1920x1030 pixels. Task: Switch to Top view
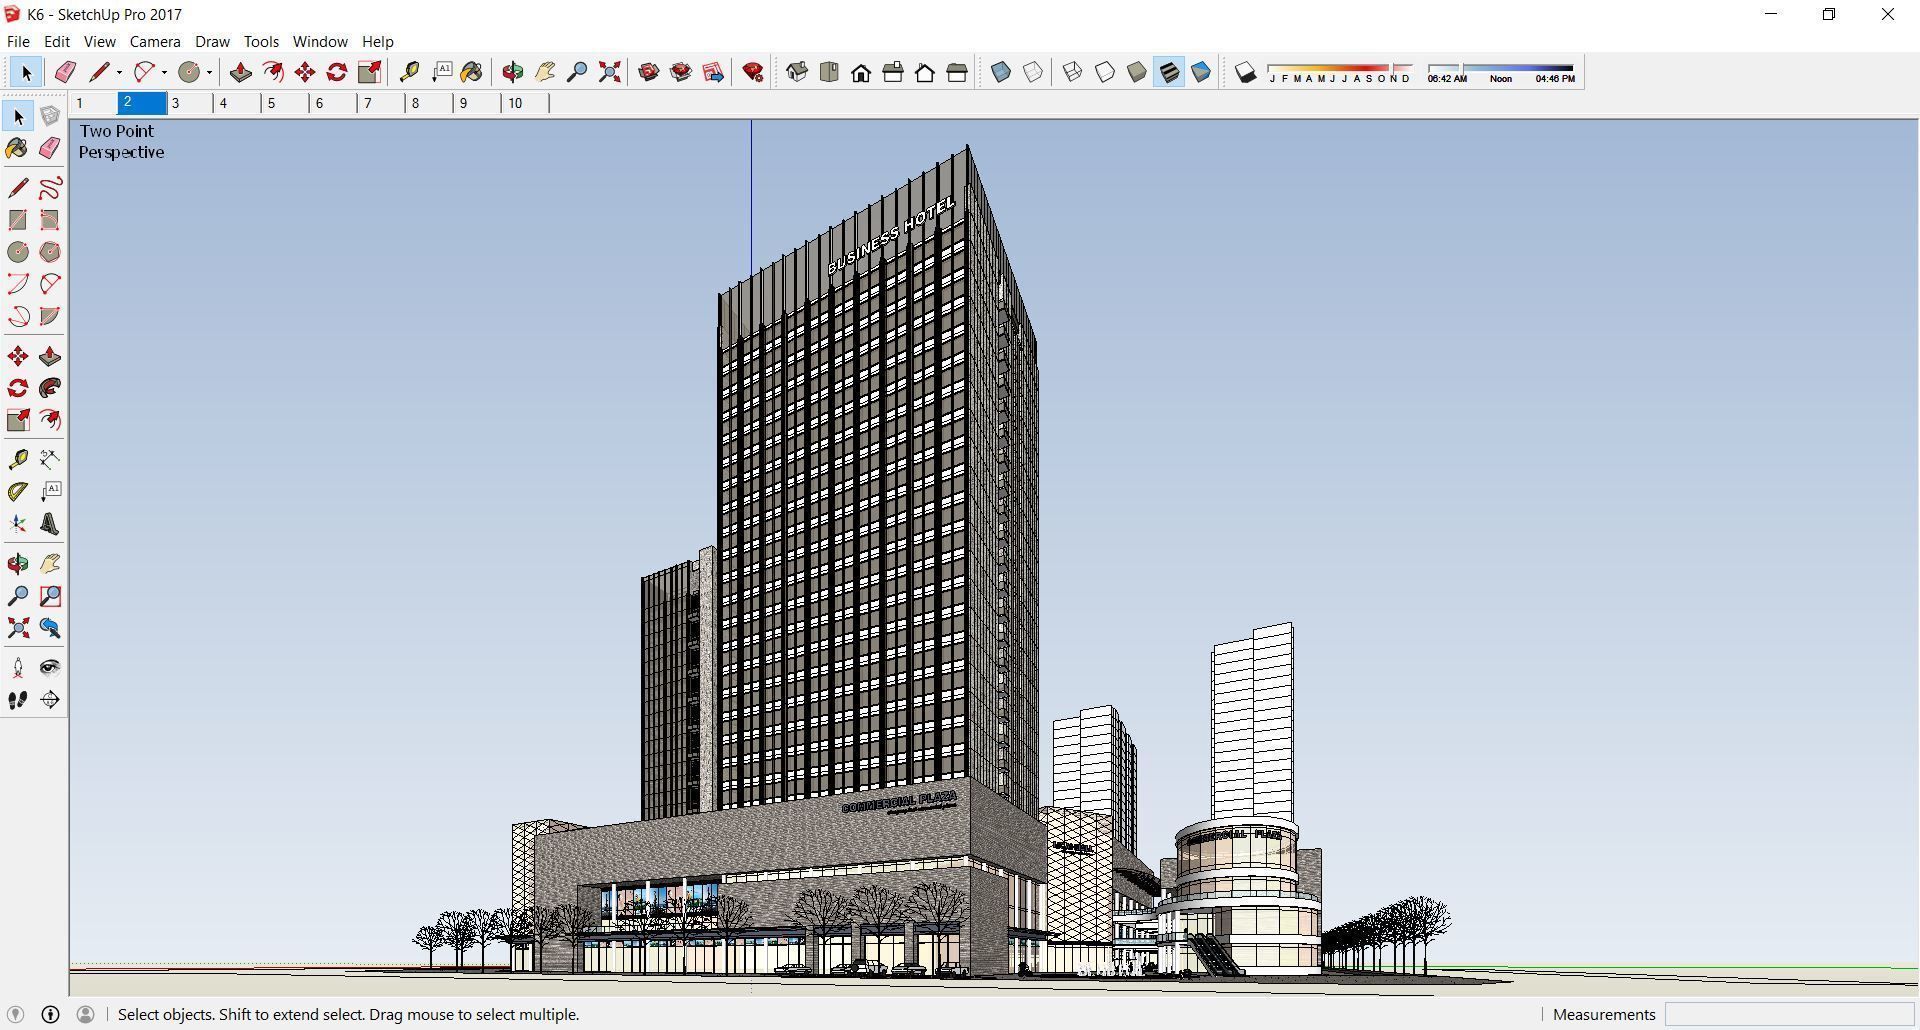(x=829, y=72)
